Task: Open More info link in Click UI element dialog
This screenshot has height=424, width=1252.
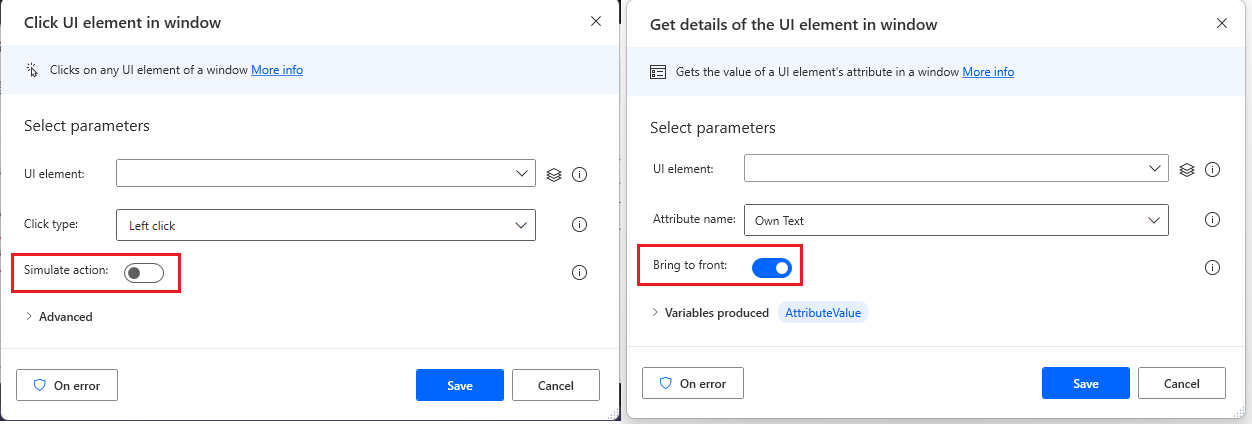Action: 277,70
